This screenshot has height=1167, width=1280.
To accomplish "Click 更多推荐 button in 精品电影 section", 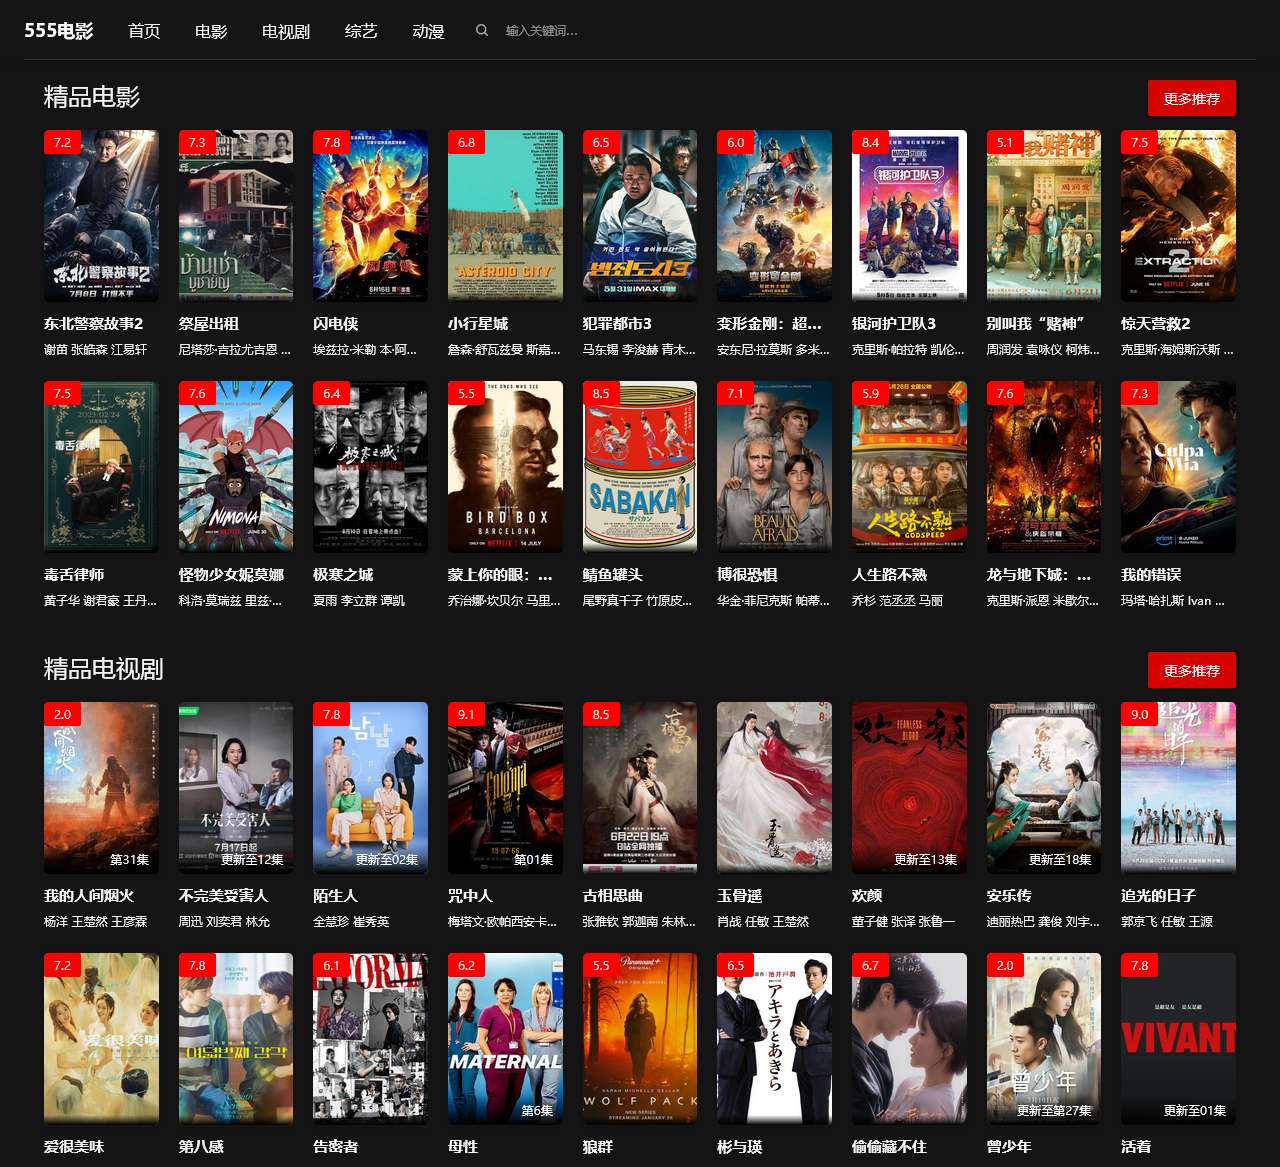I will 1191,98.
